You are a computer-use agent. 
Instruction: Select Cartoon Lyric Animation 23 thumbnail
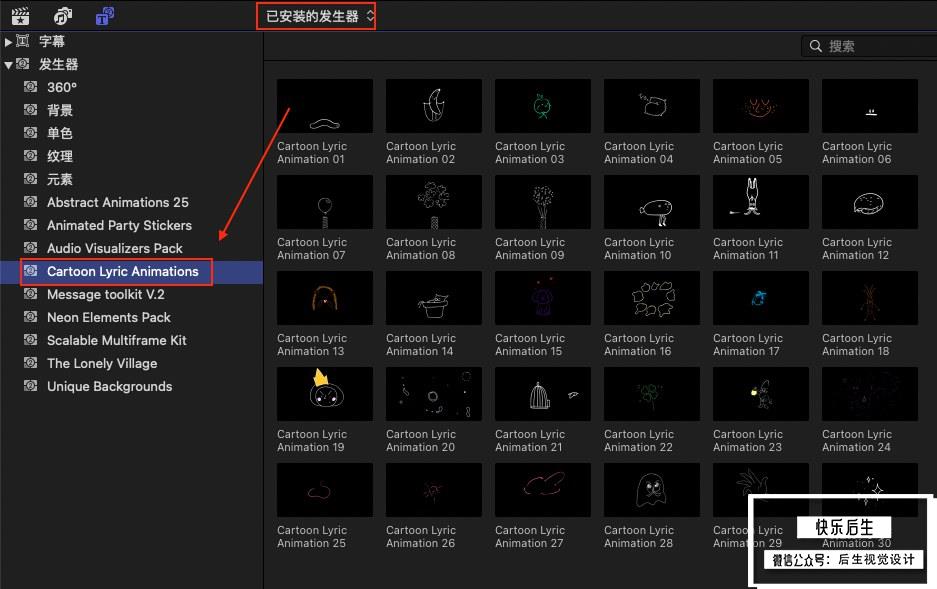[761, 394]
